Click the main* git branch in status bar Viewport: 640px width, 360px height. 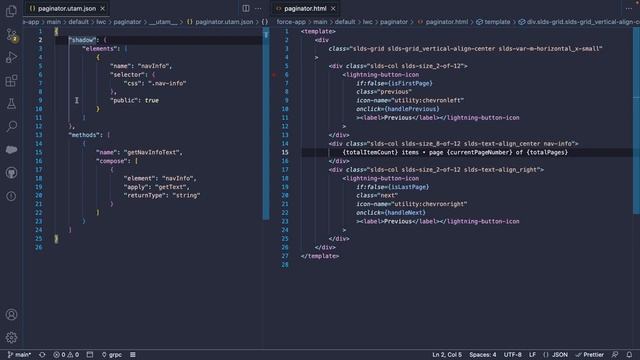coord(19,355)
